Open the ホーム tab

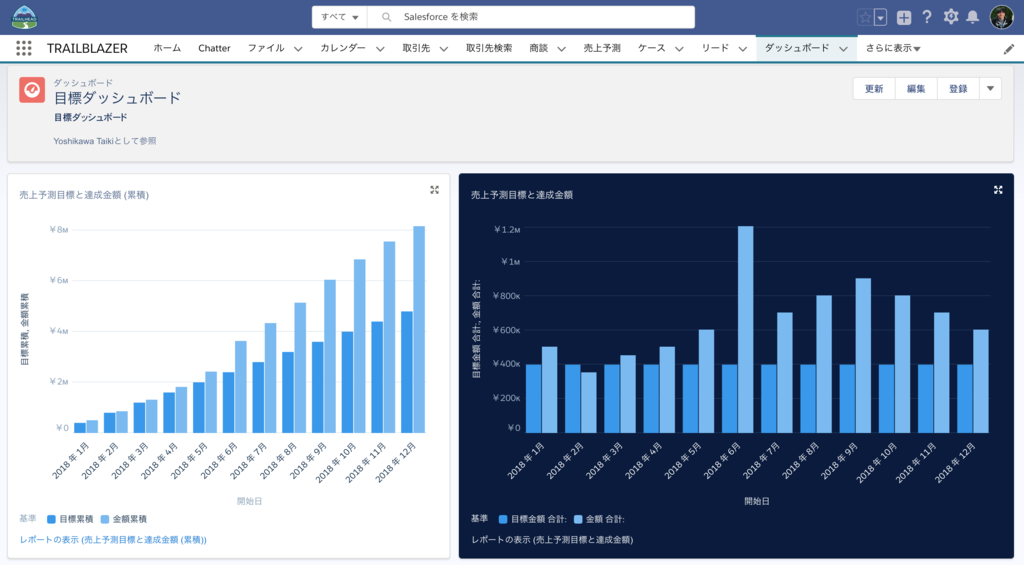point(167,48)
